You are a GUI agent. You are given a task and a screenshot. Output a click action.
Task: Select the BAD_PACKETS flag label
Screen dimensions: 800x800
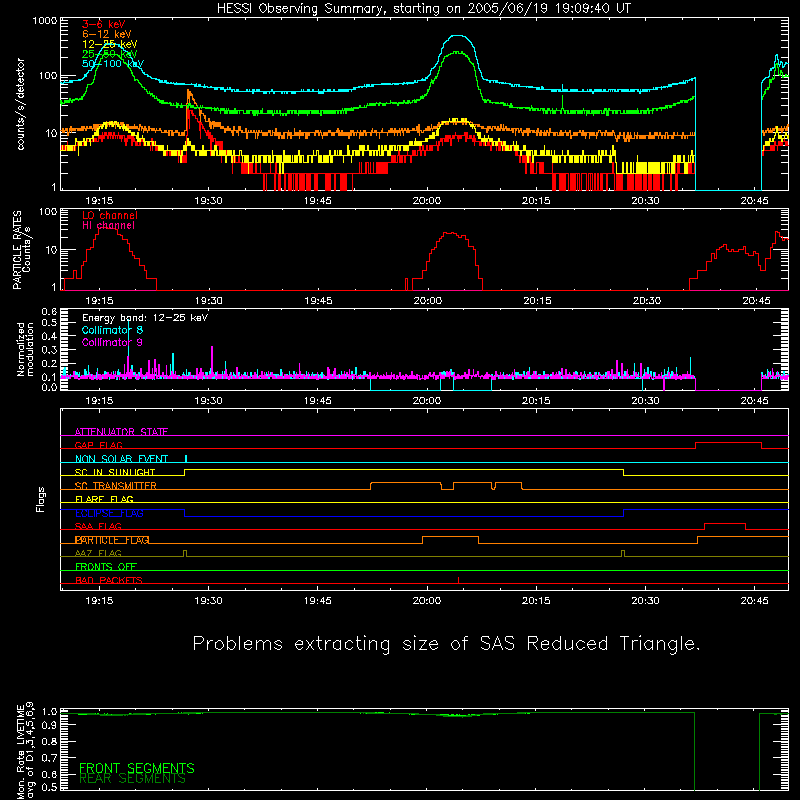click(x=109, y=581)
